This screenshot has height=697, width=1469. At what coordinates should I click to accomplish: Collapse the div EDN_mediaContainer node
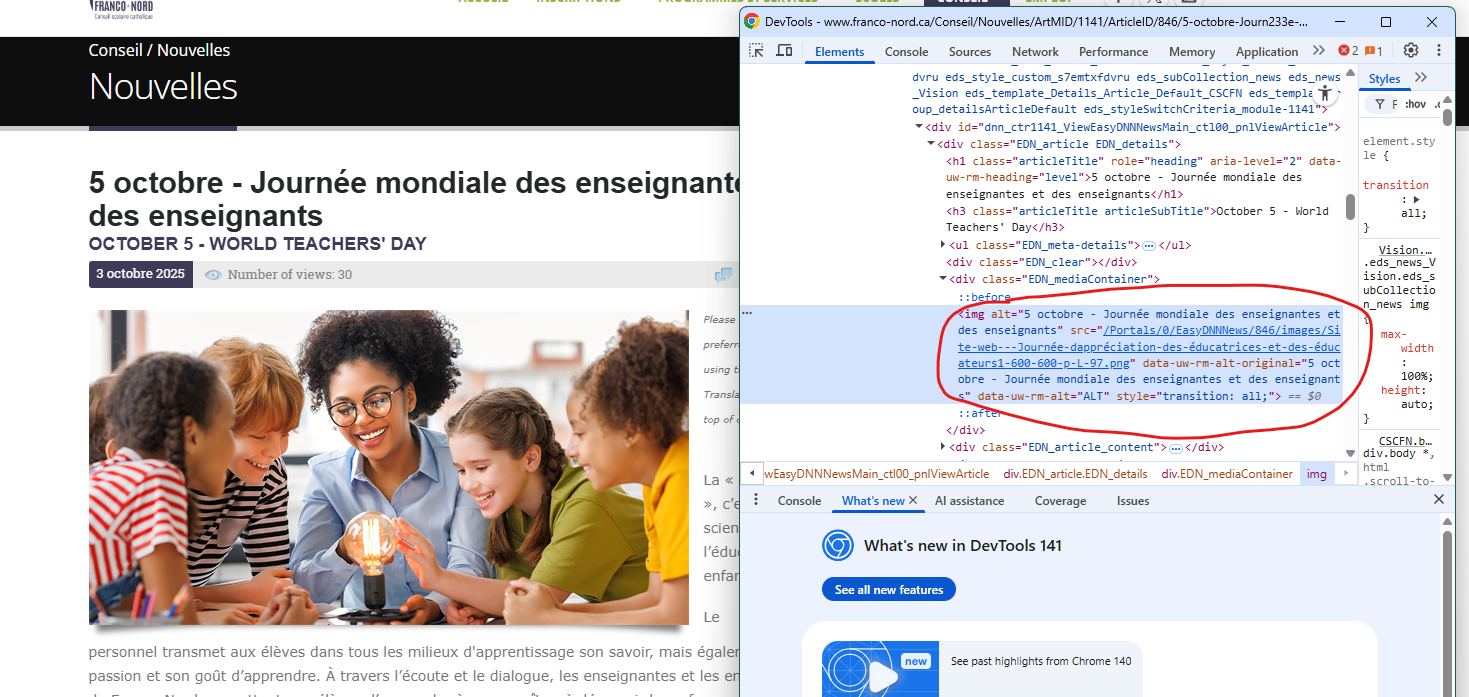pos(944,279)
